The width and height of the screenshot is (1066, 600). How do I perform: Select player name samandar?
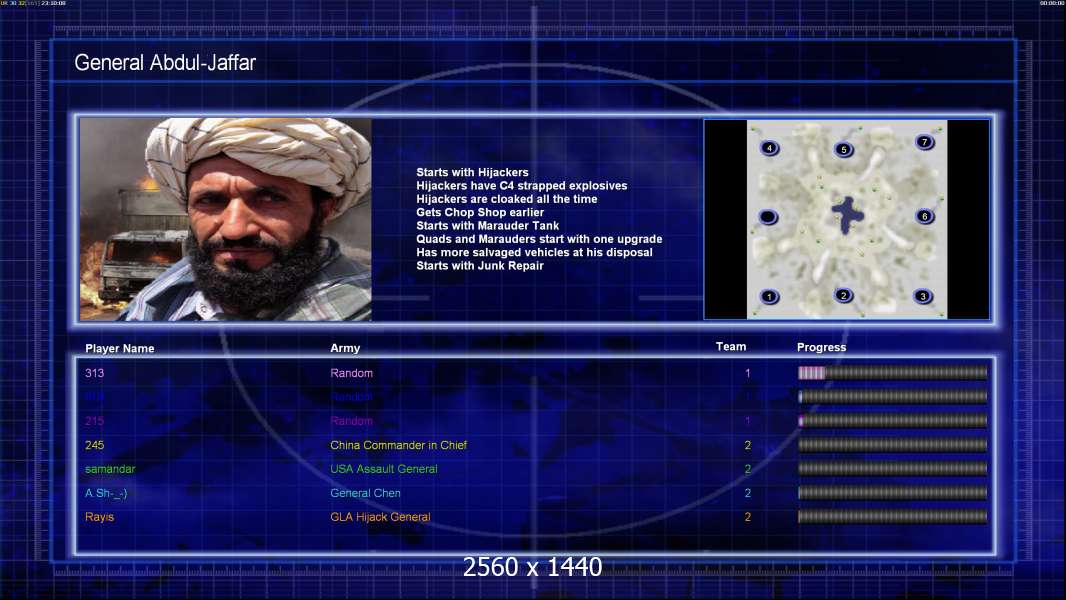click(x=110, y=469)
